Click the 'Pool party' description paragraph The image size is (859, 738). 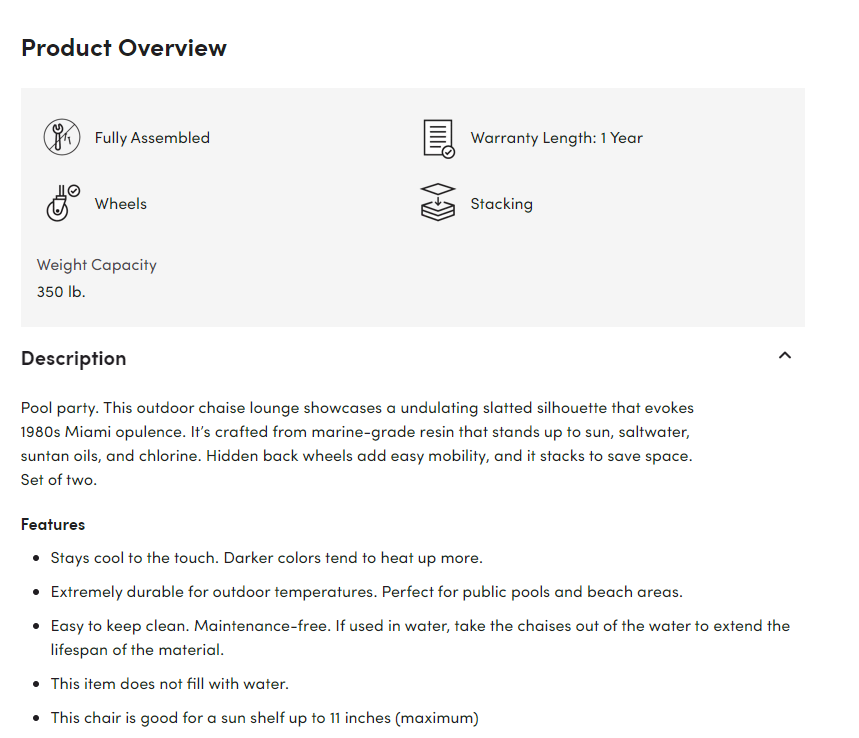pyautogui.click(x=357, y=444)
